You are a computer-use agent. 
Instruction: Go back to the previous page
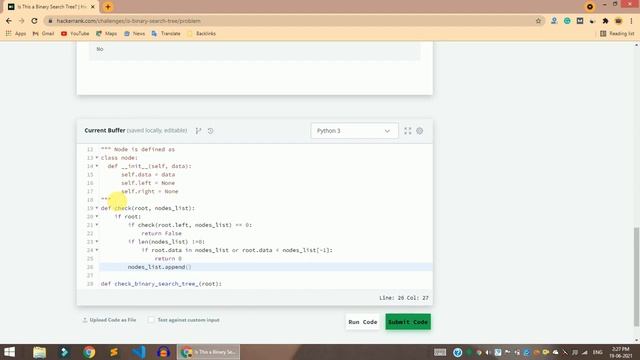click(x=9, y=21)
